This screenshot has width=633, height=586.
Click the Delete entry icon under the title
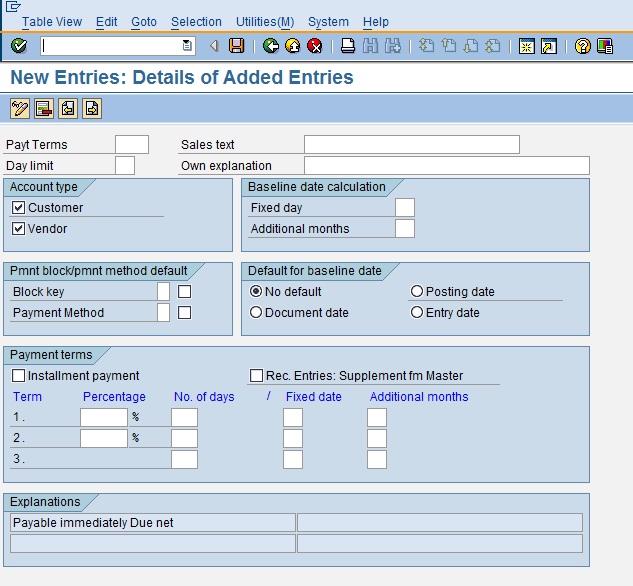click(x=43, y=109)
